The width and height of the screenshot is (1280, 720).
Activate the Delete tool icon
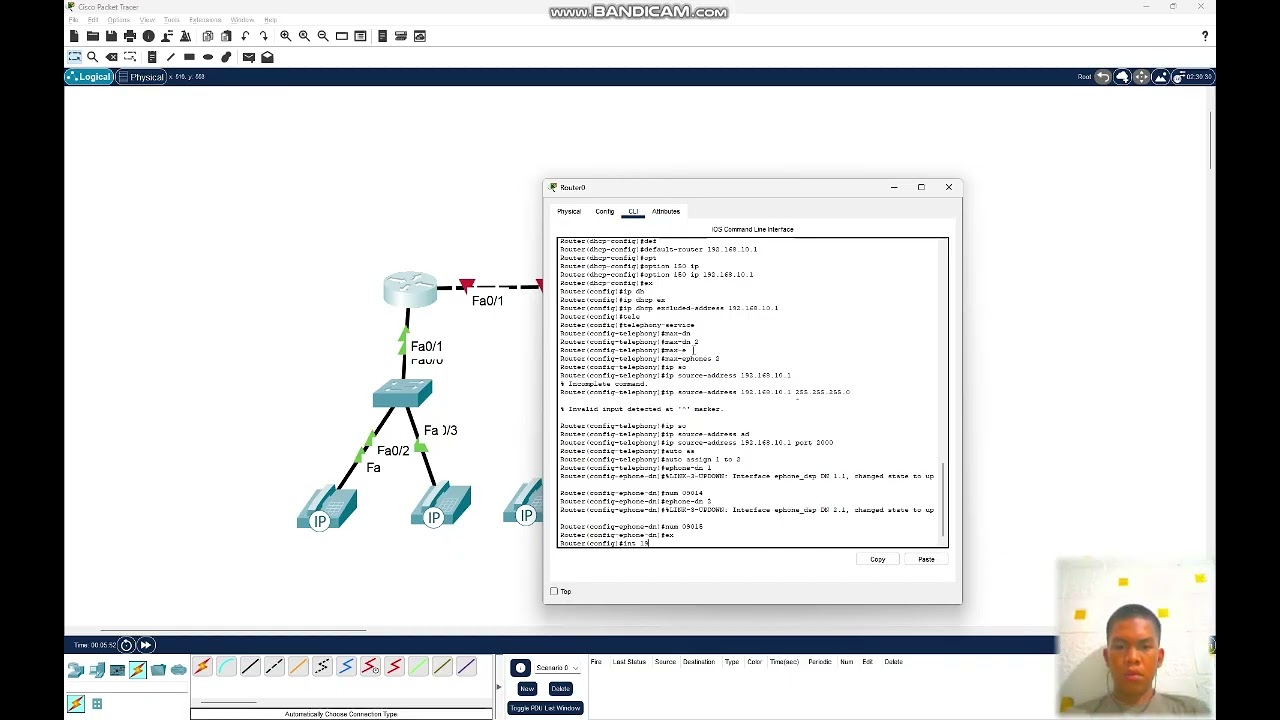point(111,57)
